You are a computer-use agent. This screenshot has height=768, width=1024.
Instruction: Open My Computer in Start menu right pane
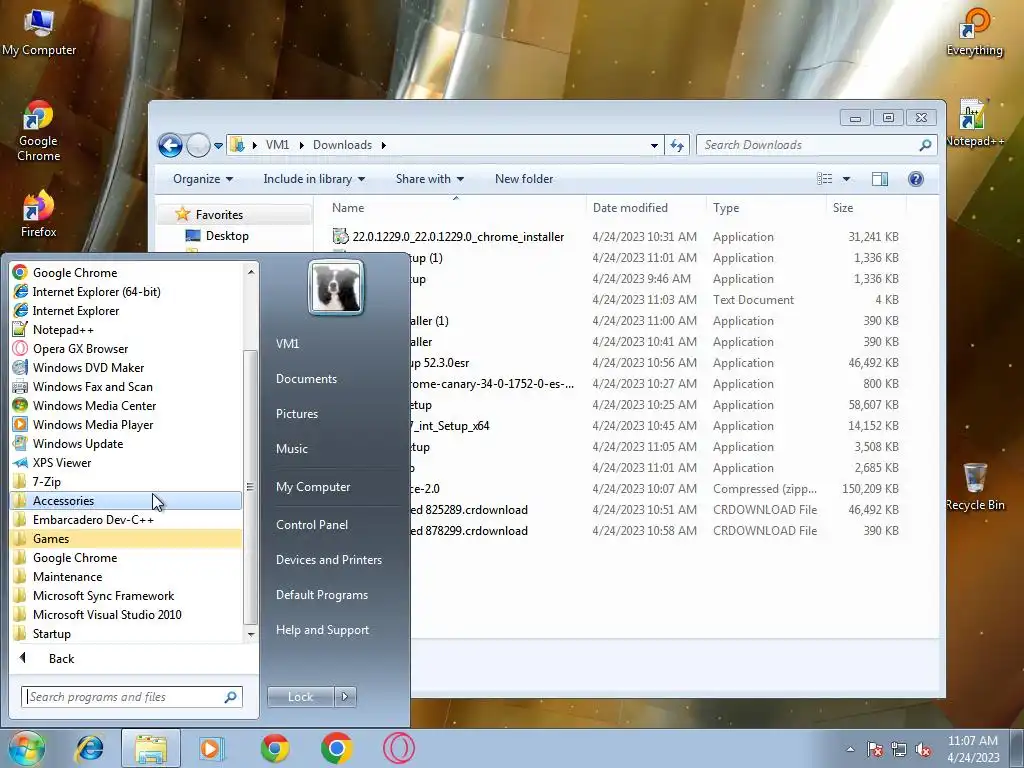[313, 487]
